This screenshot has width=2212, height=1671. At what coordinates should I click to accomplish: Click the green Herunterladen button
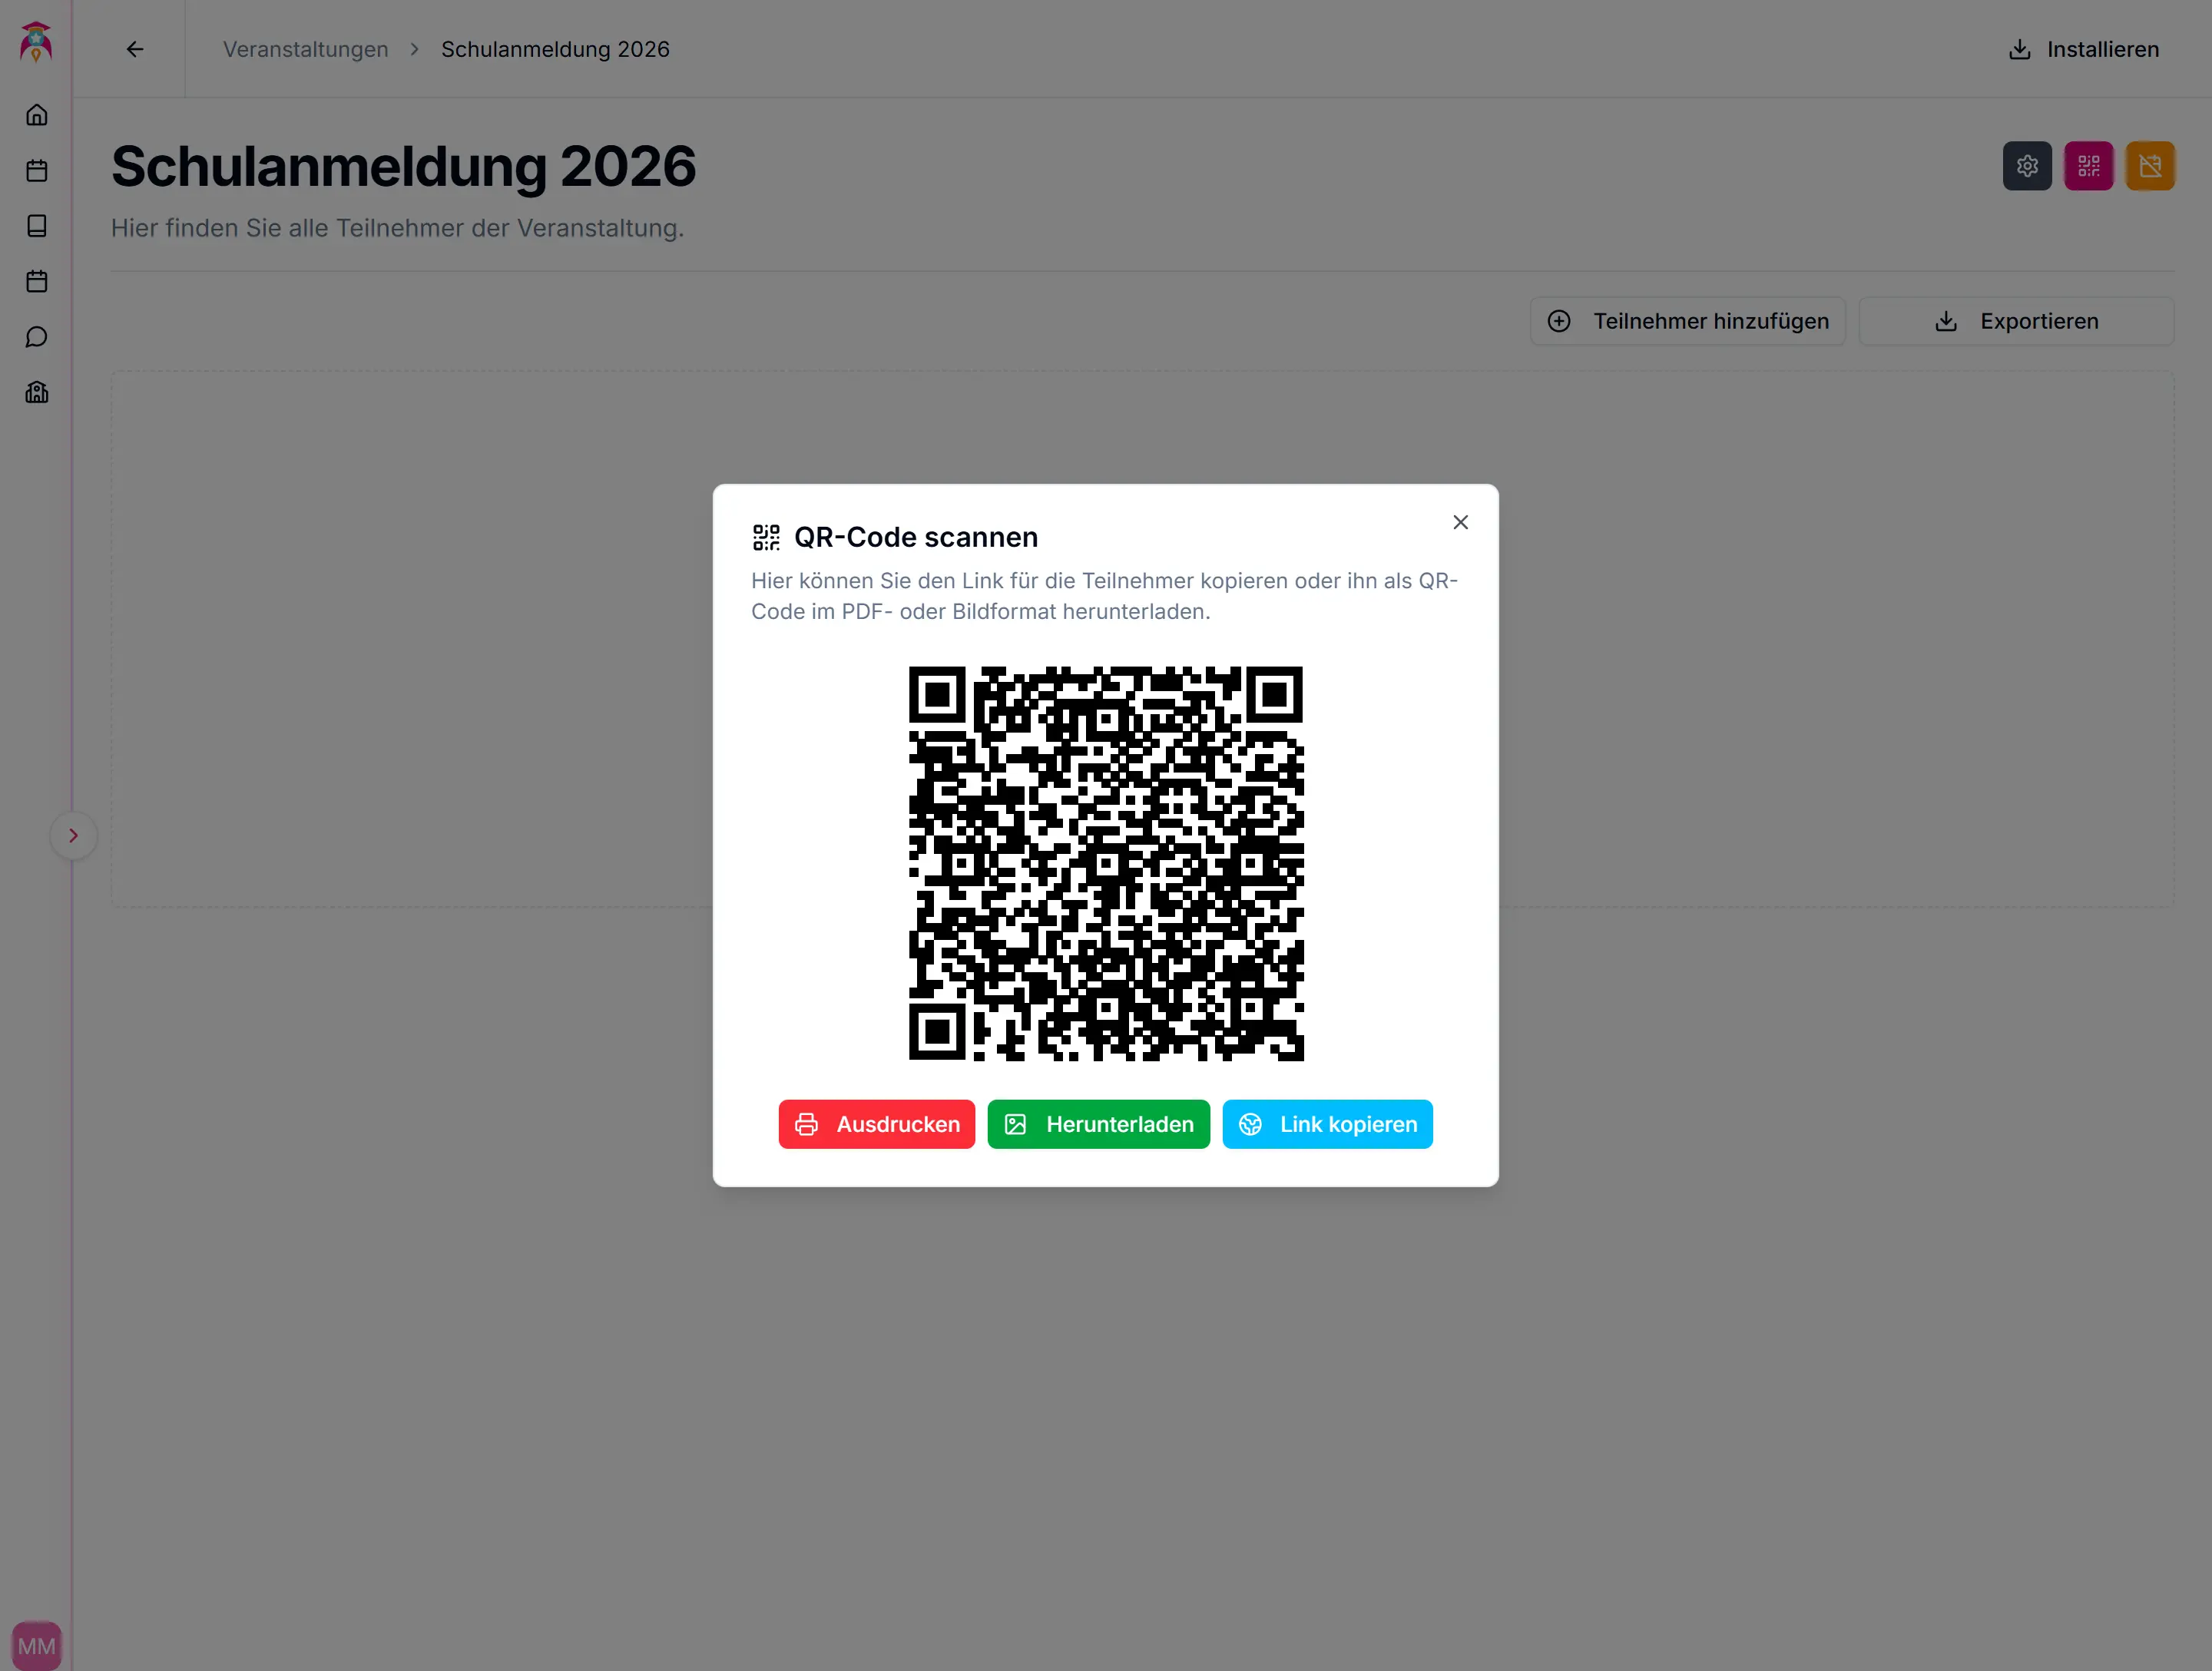[1098, 1124]
